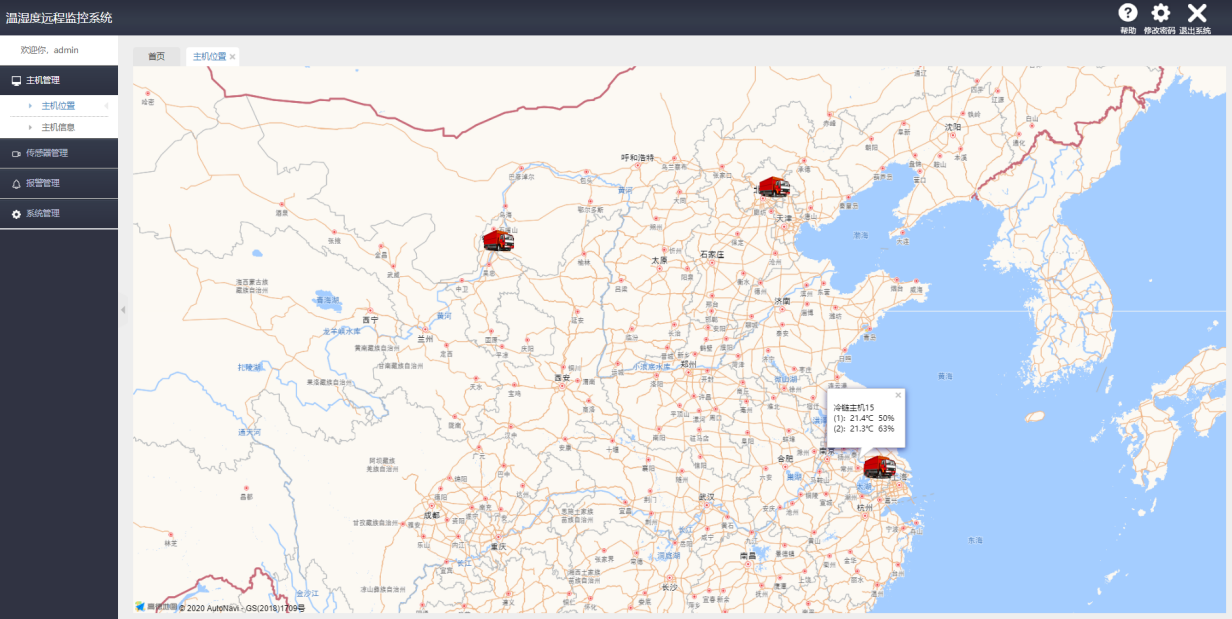Click the truck marker near Shanghai
1232x619 pixels.
click(x=879, y=467)
